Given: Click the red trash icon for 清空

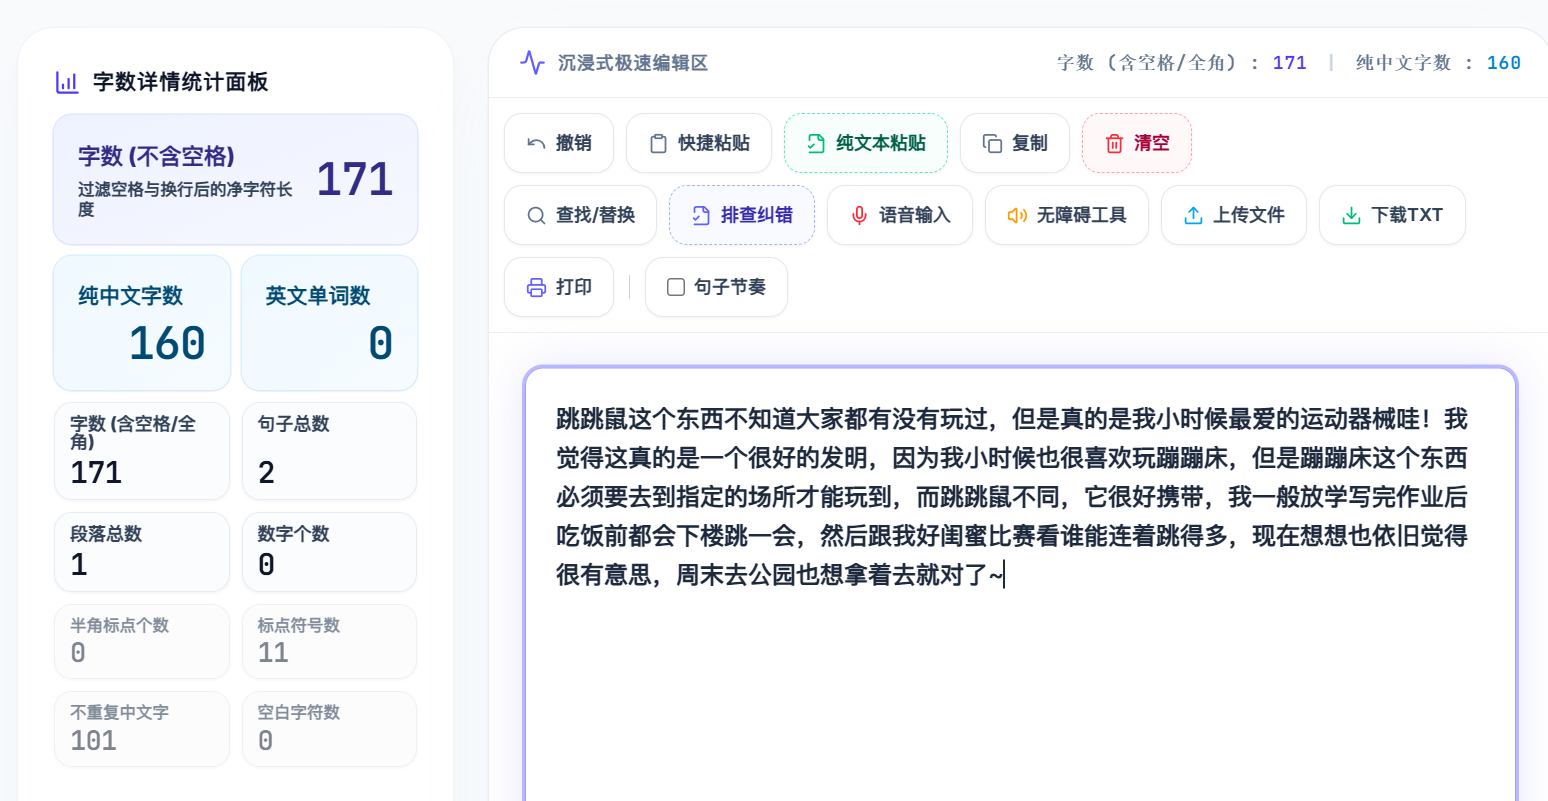Looking at the screenshot, I should [1114, 143].
